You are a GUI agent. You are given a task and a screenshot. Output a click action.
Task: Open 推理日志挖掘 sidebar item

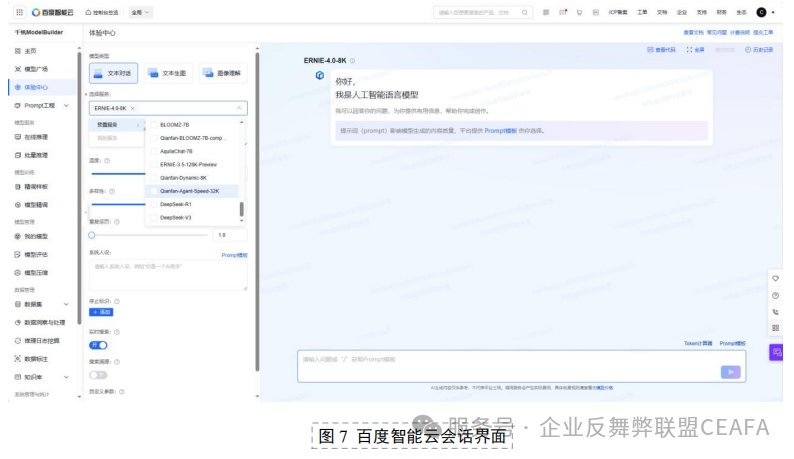click(37, 340)
